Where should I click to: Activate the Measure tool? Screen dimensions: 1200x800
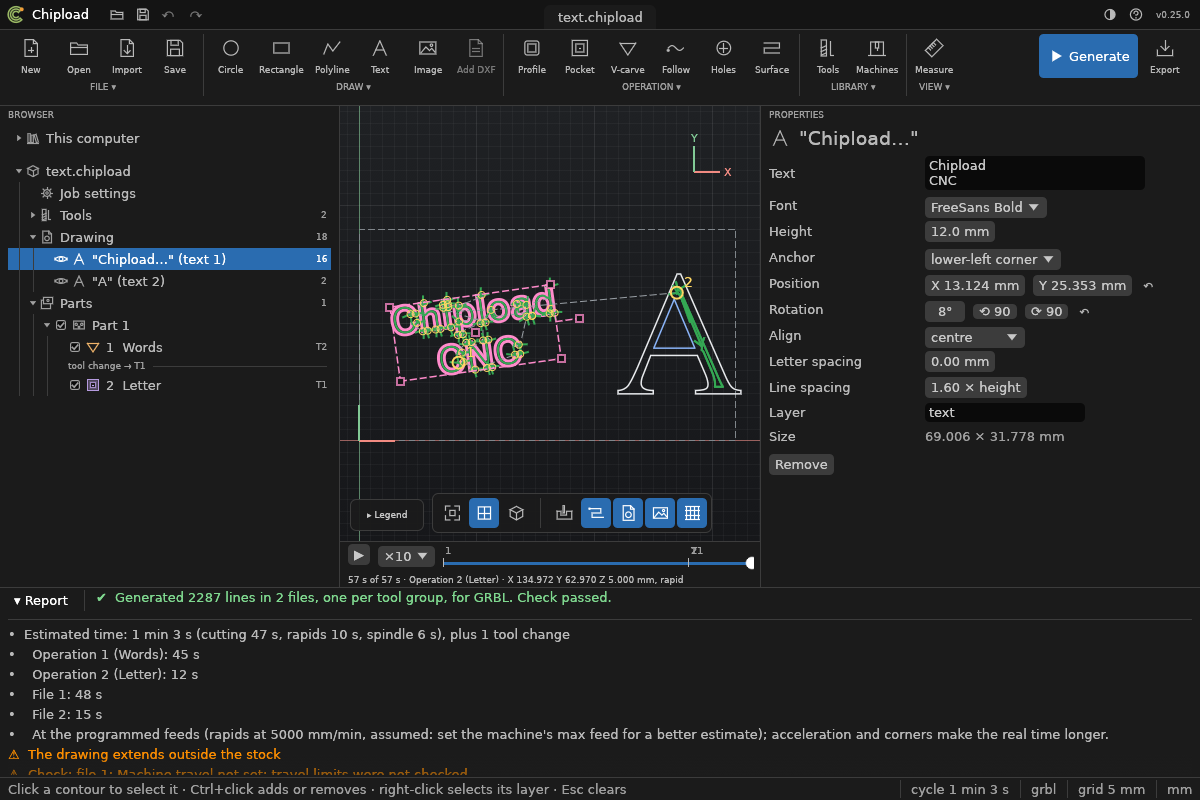point(934,56)
